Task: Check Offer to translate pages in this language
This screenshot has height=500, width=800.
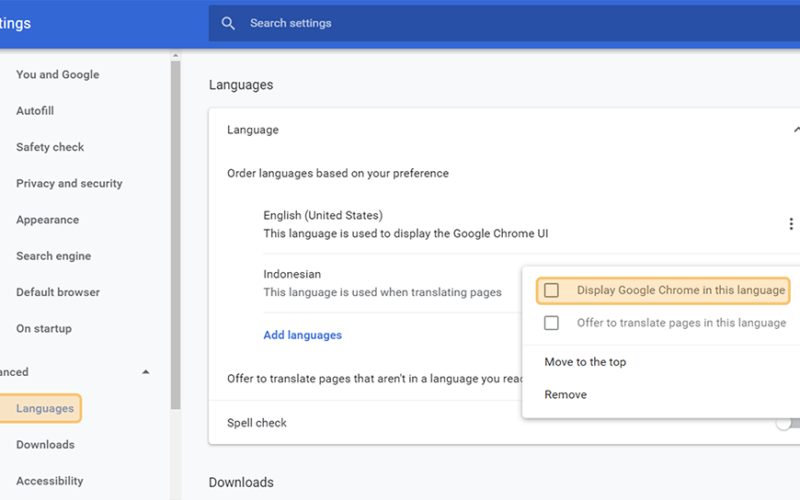Action: tap(551, 323)
